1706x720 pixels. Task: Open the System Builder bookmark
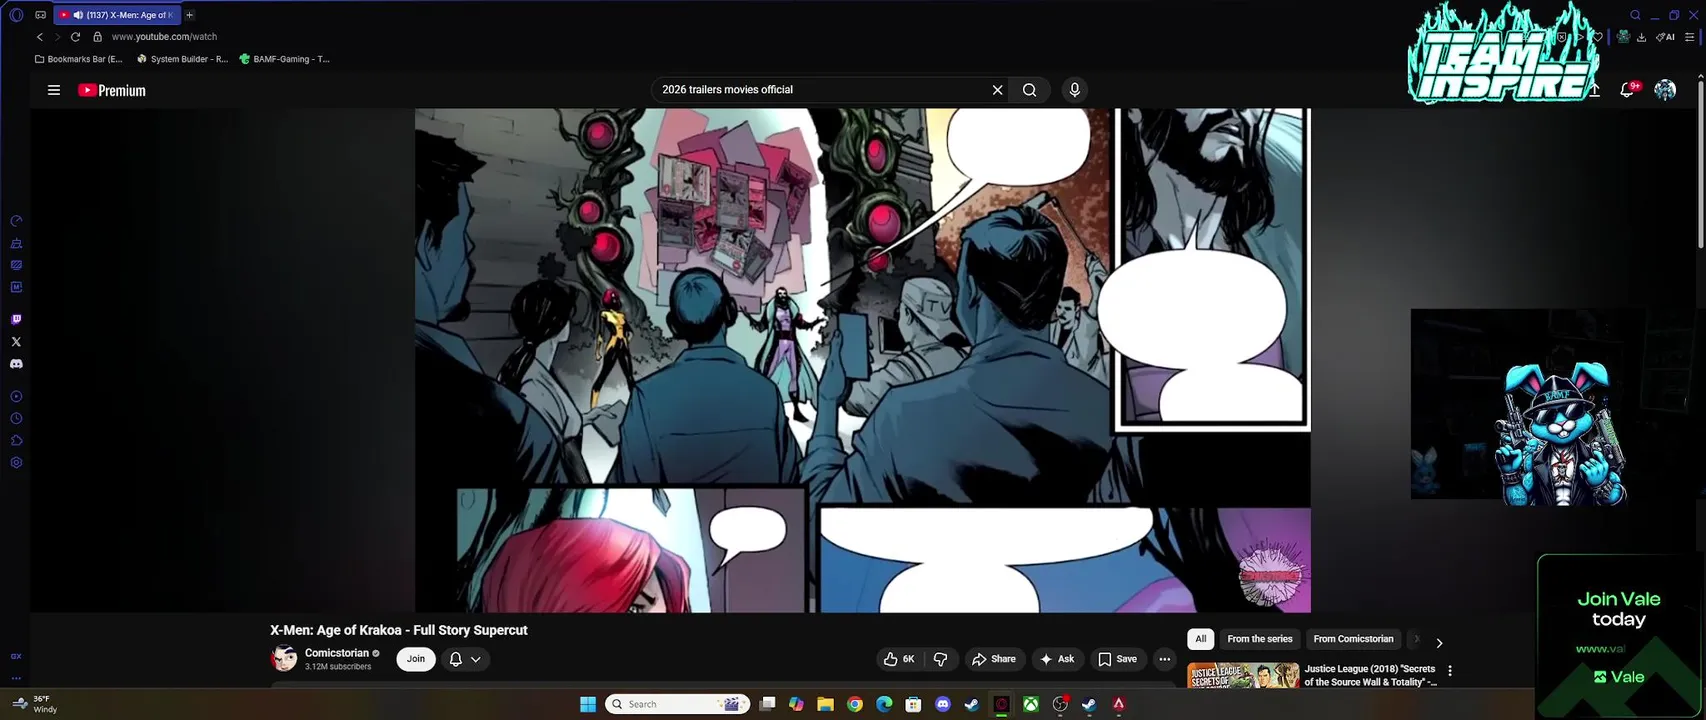tap(182, 59)
